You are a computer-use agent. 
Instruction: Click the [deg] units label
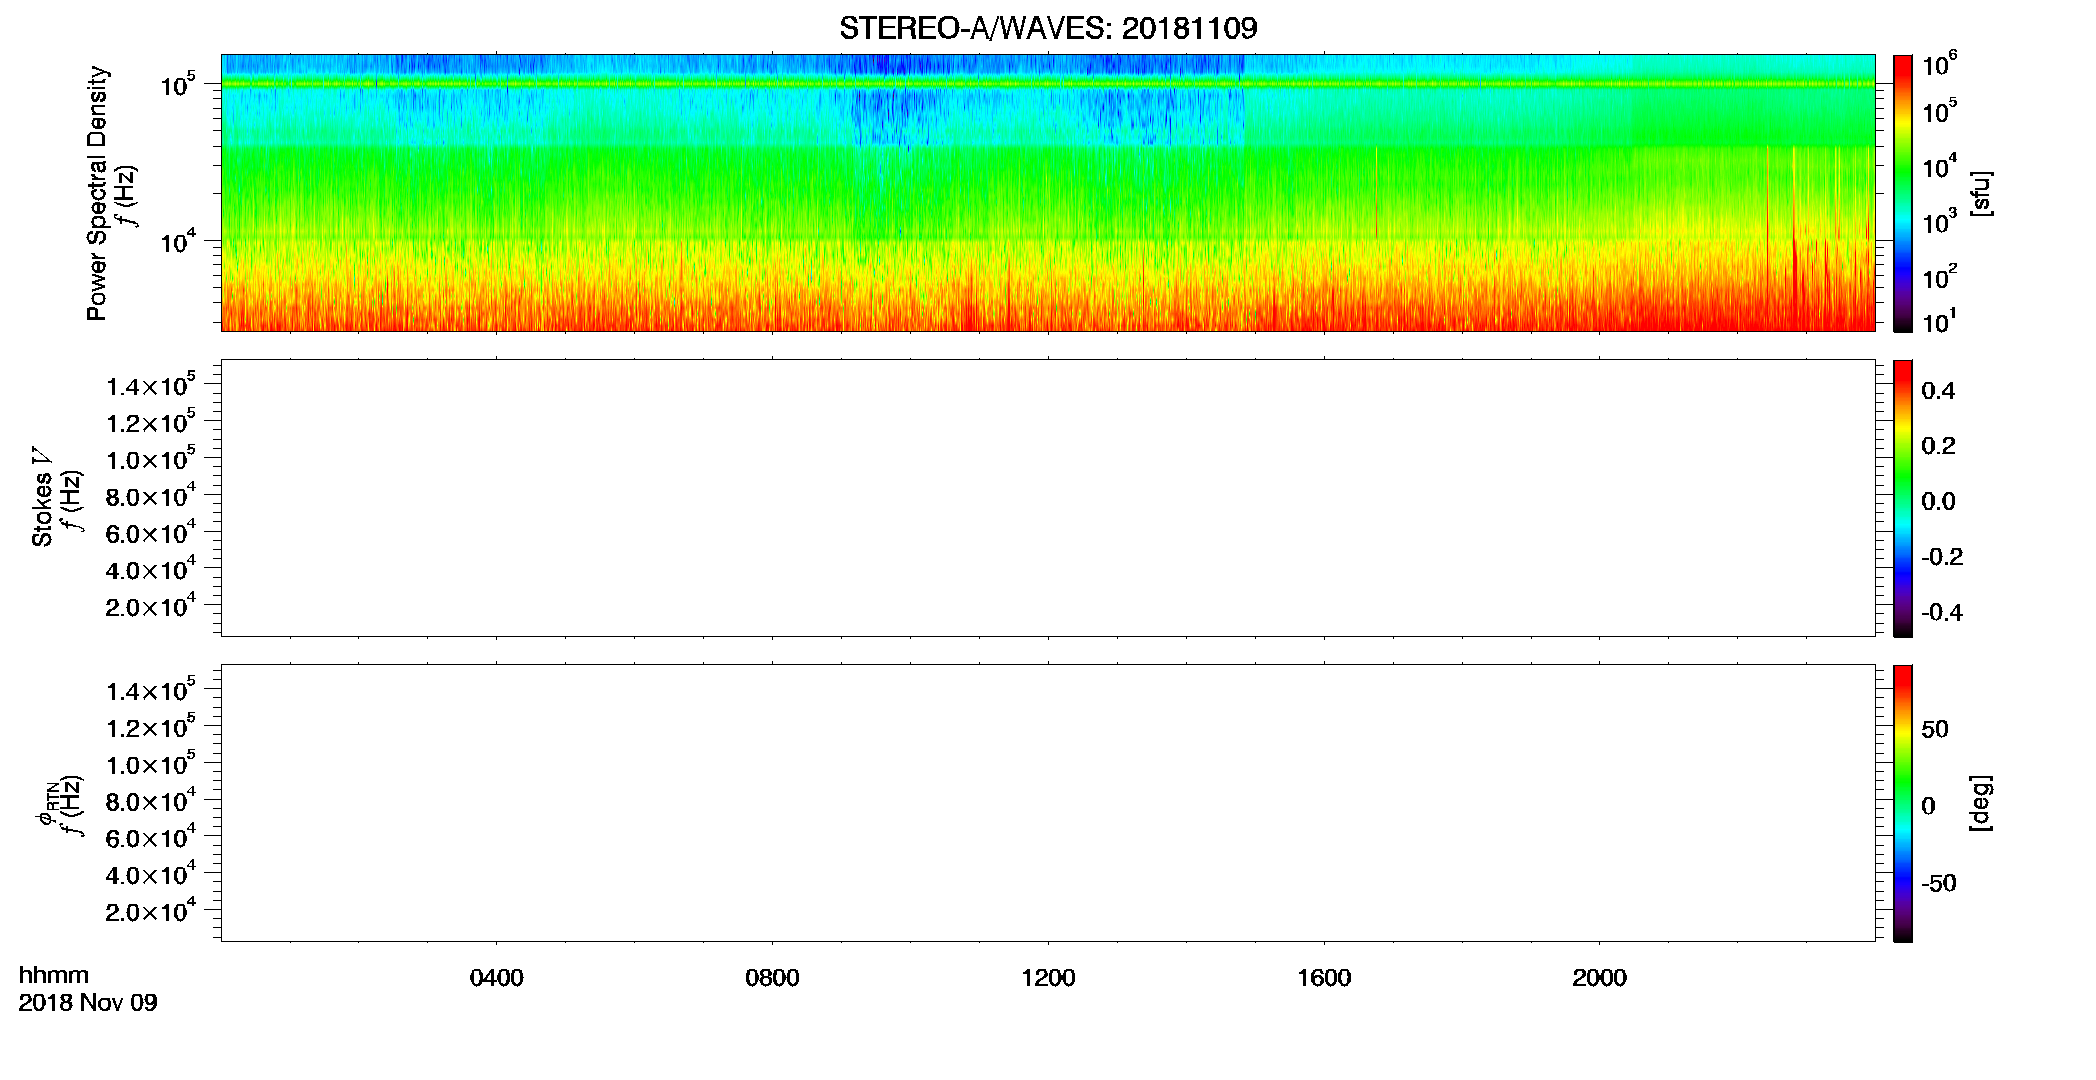1981,803
